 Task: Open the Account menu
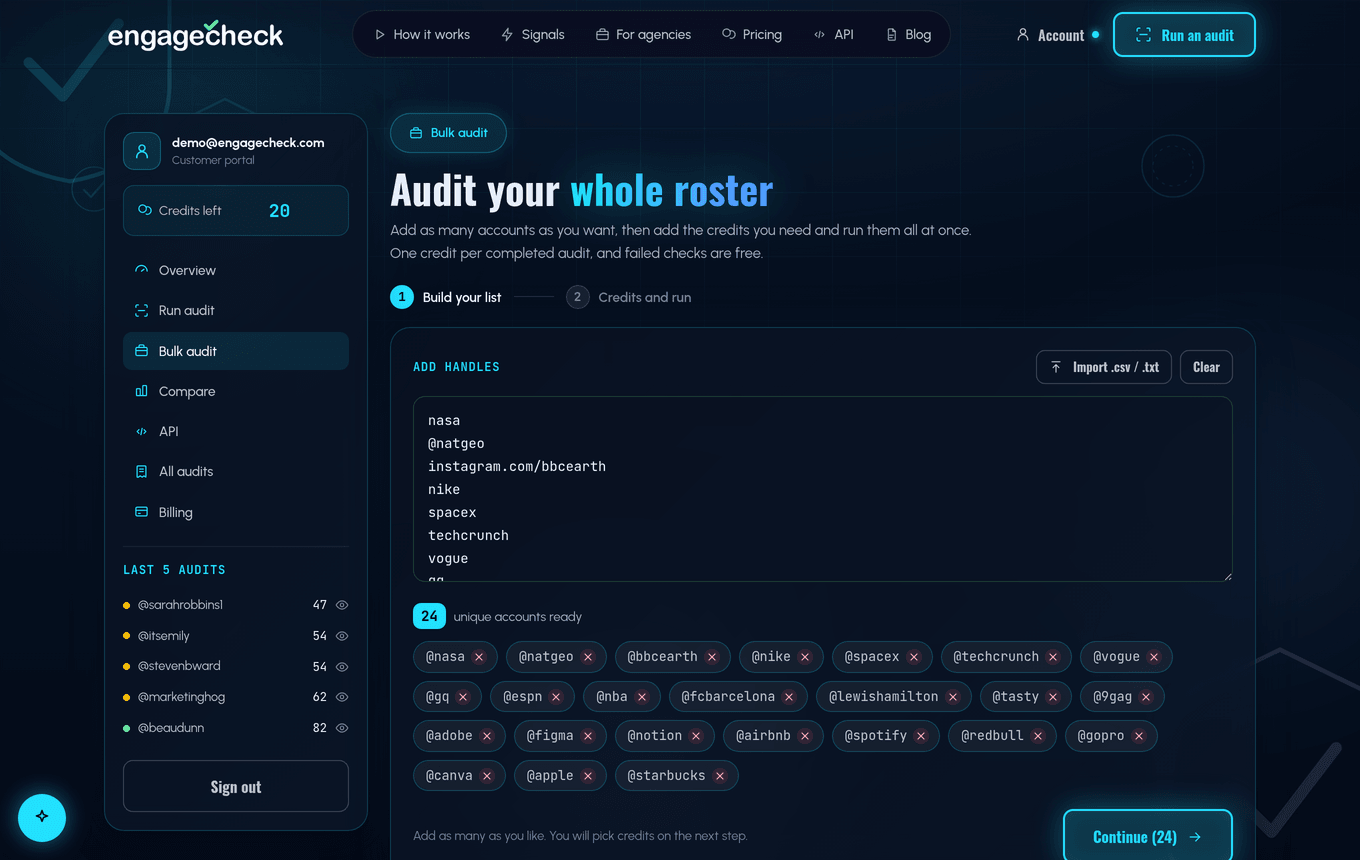pyautogui.click(x=1057, y=35)
